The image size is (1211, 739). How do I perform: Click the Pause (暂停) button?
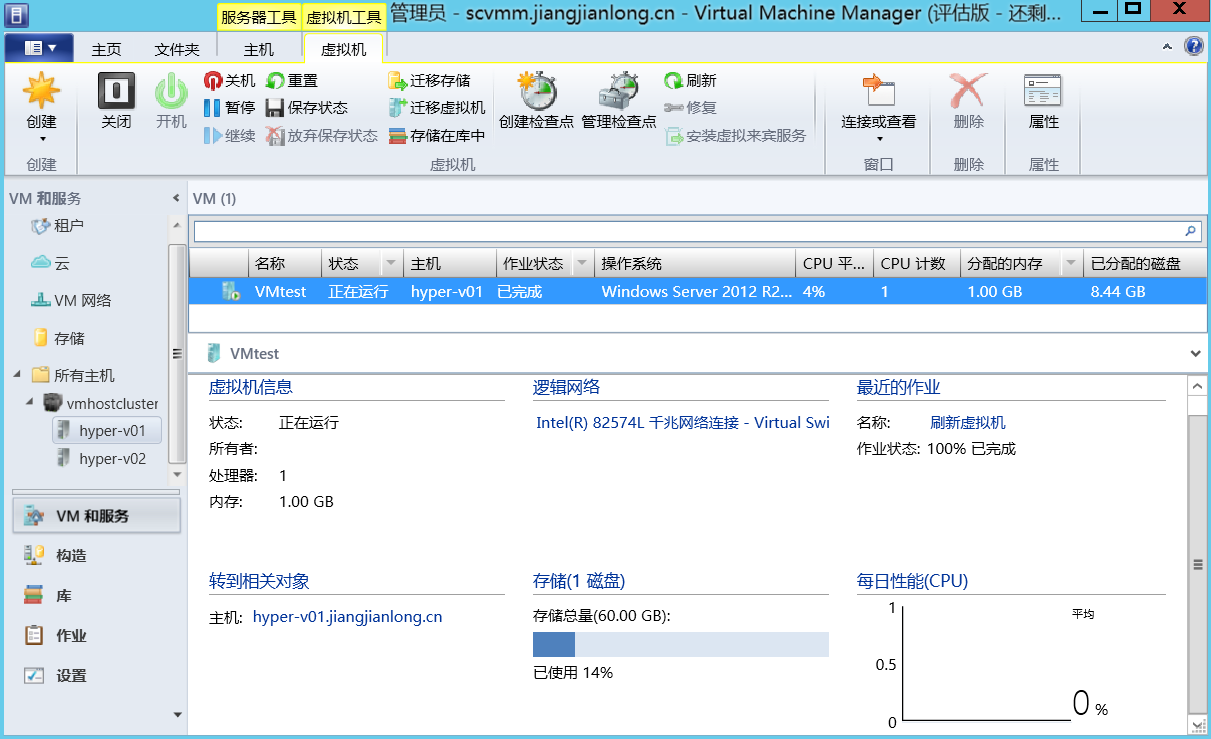pos(230,108)
